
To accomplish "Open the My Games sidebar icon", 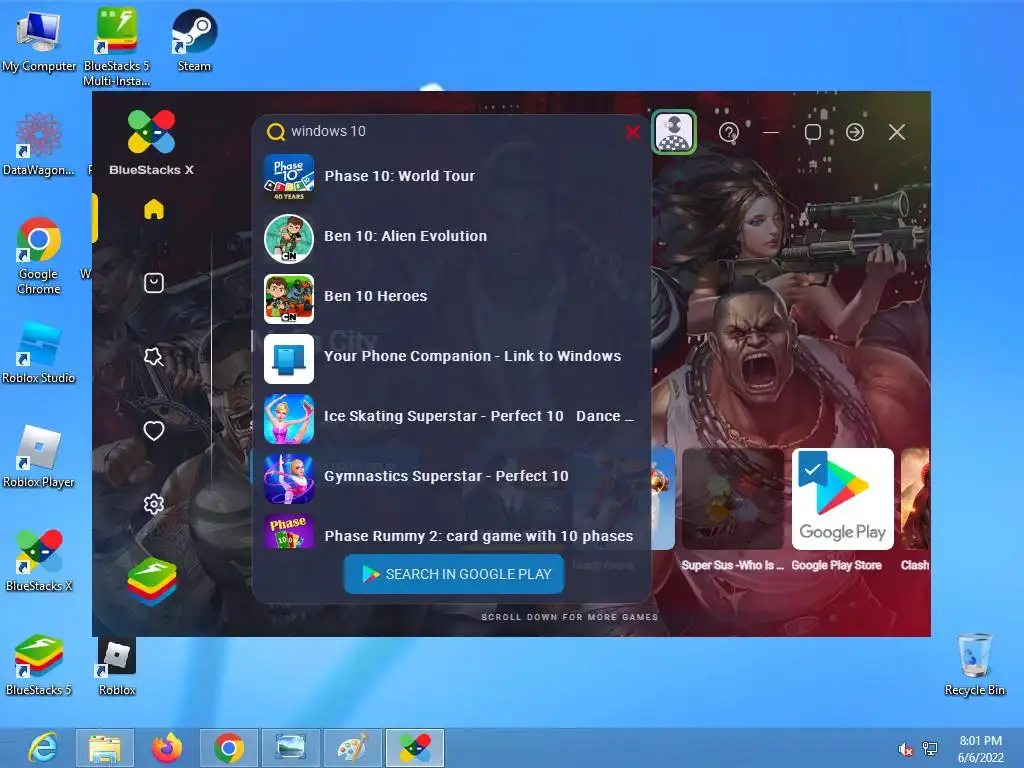I will click(153, 283).
